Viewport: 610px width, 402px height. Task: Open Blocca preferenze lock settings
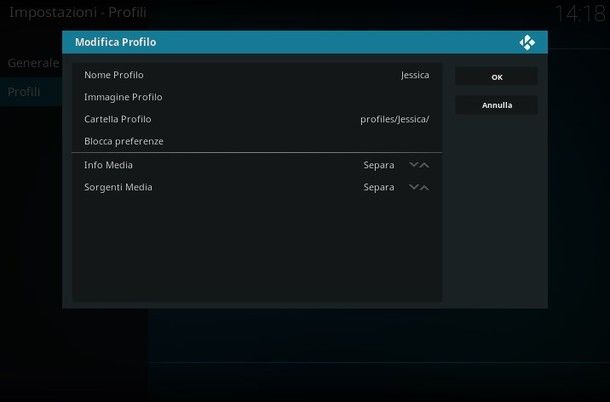click(x=124, y=141)
